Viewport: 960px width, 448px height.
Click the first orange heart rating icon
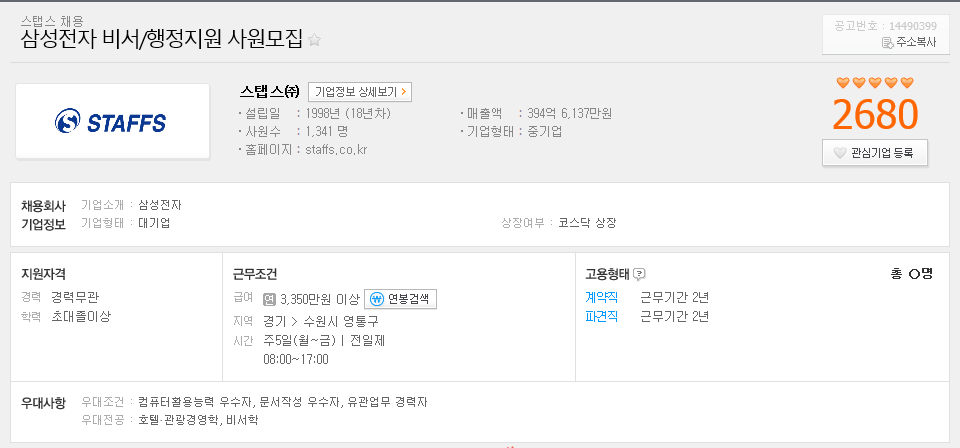[843, 83]
